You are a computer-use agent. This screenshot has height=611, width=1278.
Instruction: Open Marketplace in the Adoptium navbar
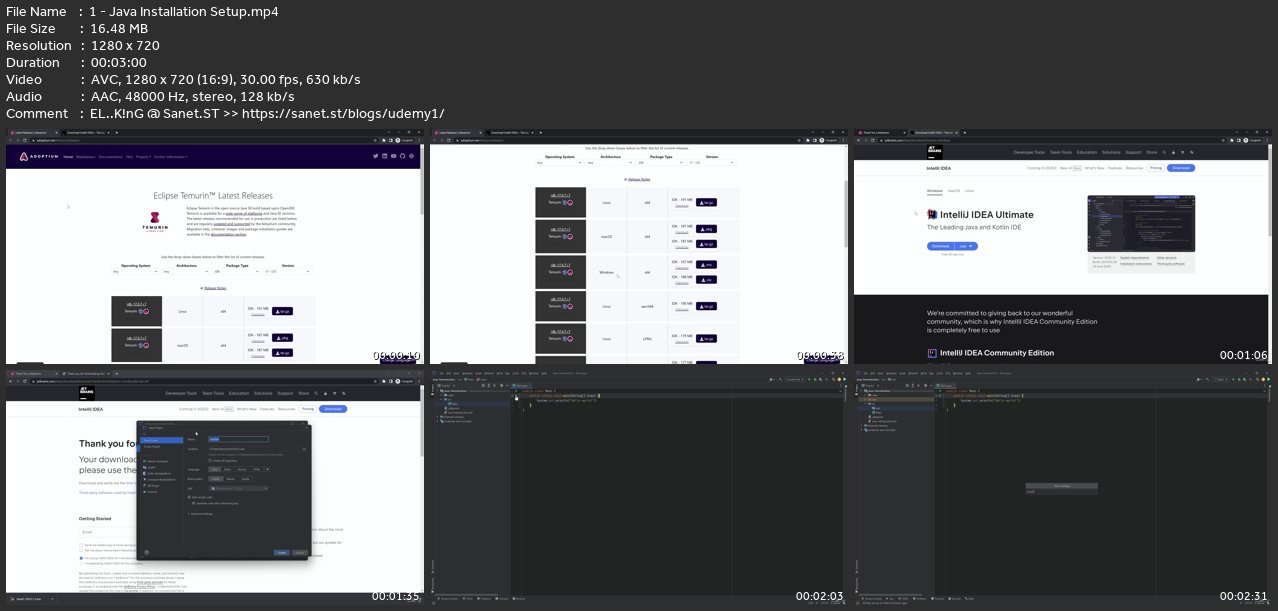pyautogui.click(x=86, y=157)
